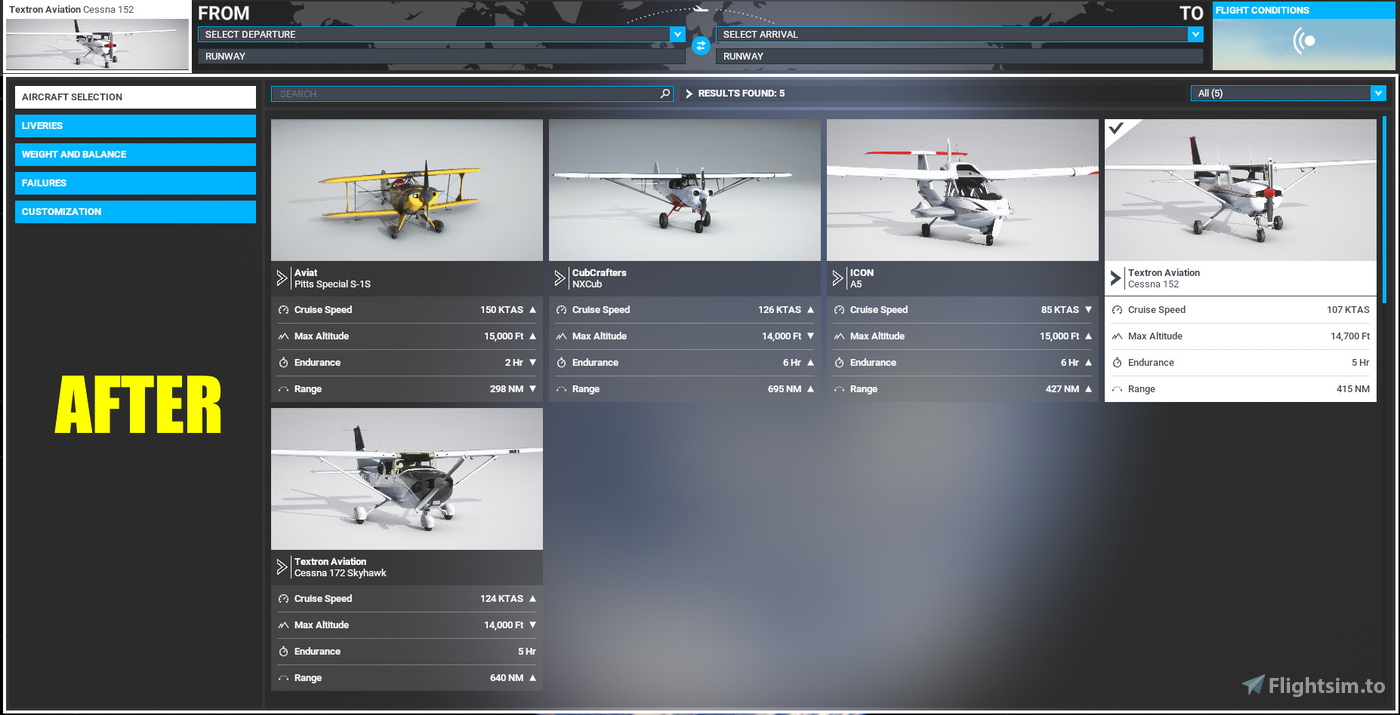Click the Range icon on Cessna 172 card

284,678
